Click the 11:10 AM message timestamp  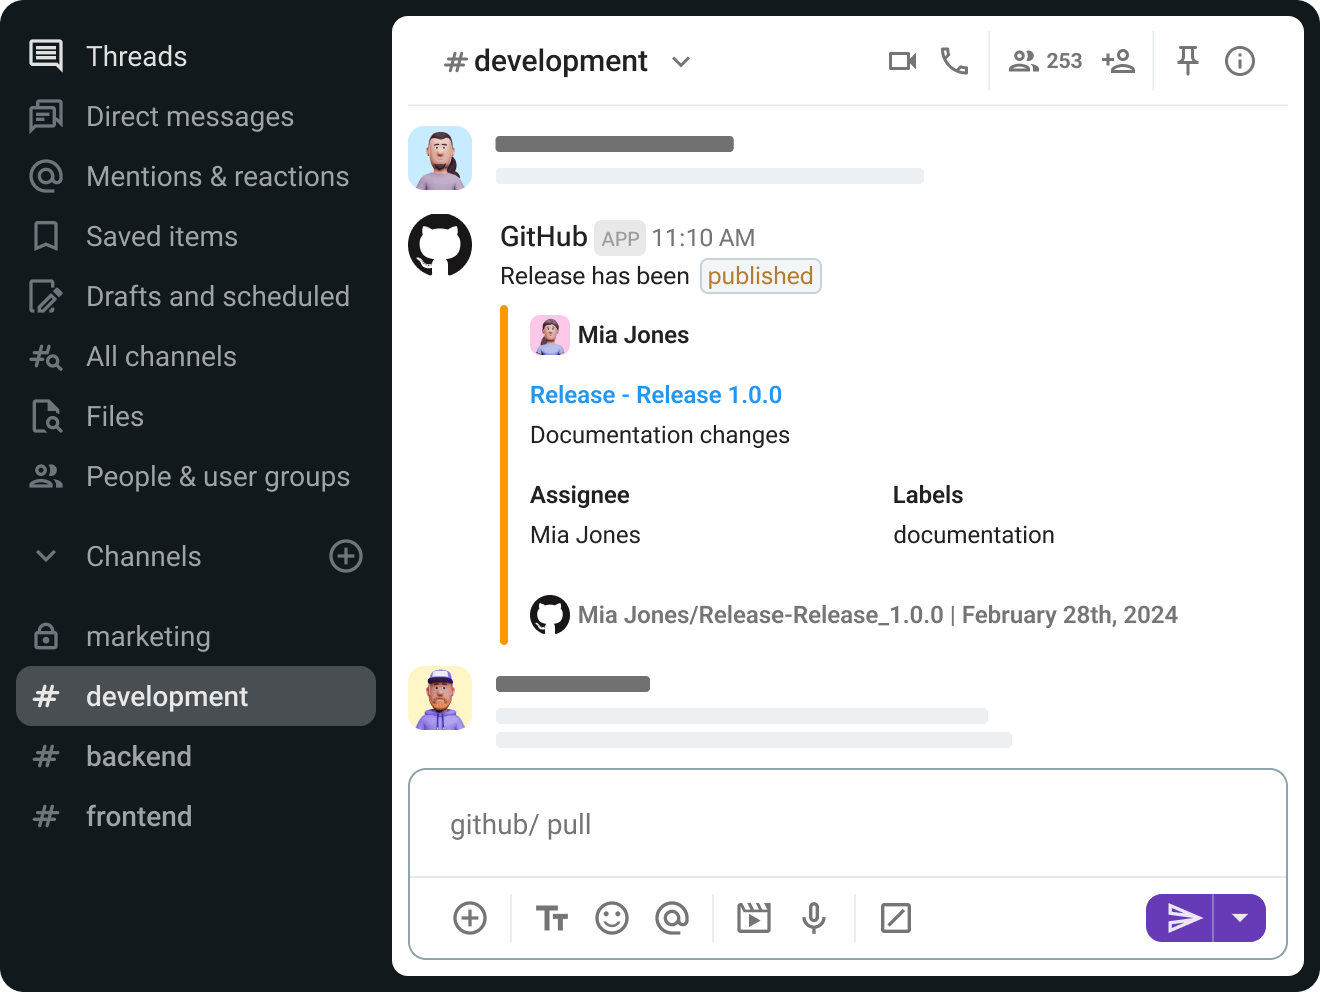click(703, 238)
